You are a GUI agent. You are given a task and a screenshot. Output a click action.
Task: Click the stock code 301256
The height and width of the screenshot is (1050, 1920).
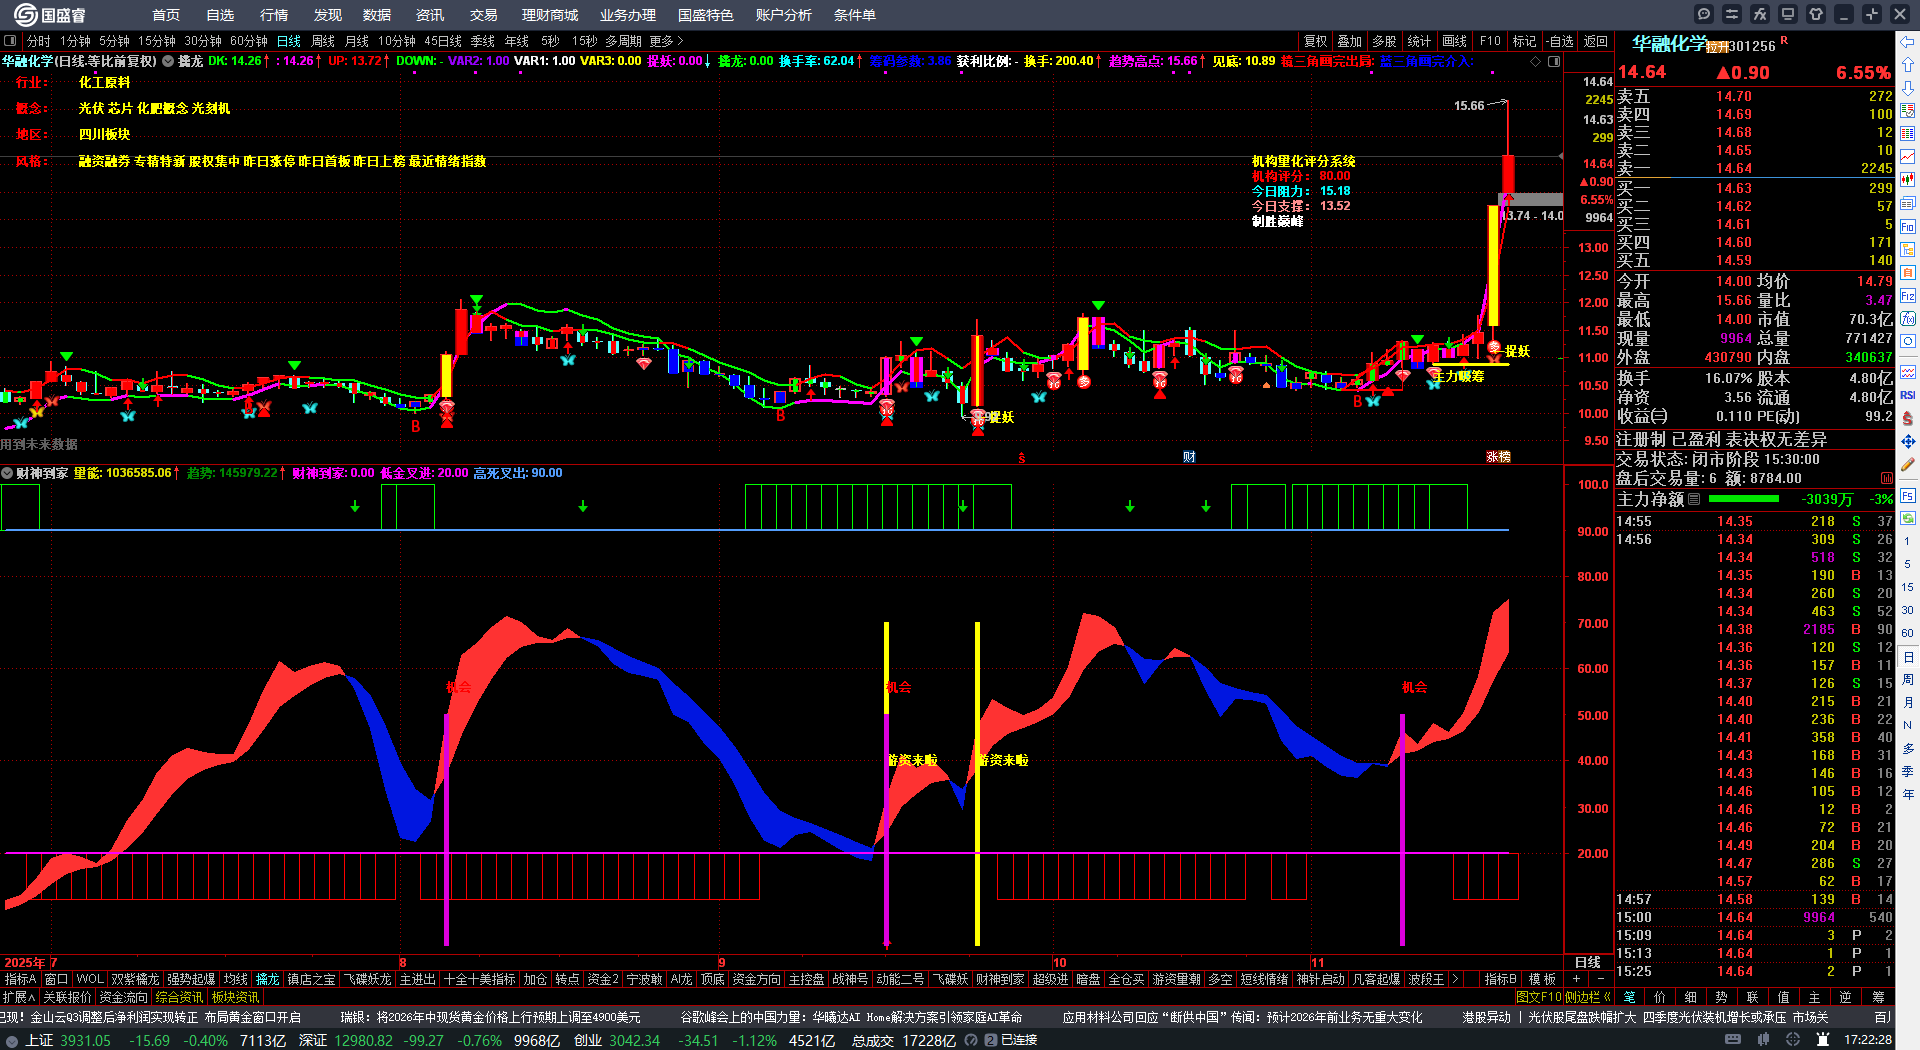pos(1751,46)
